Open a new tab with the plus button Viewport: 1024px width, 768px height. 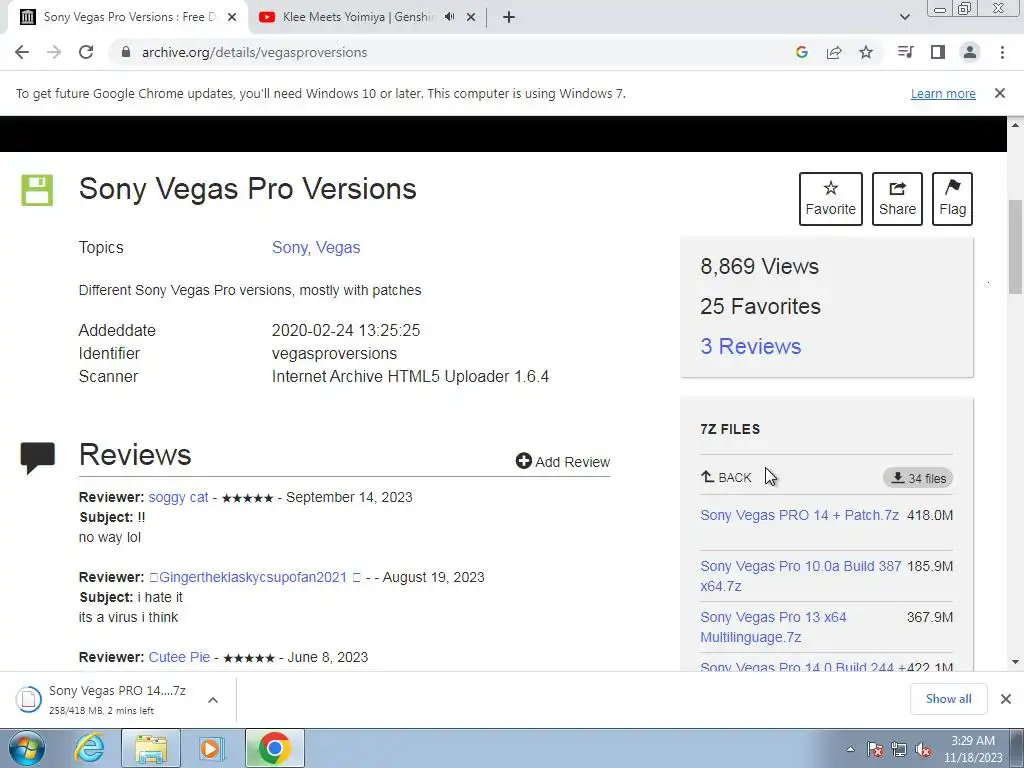[509, 17]
